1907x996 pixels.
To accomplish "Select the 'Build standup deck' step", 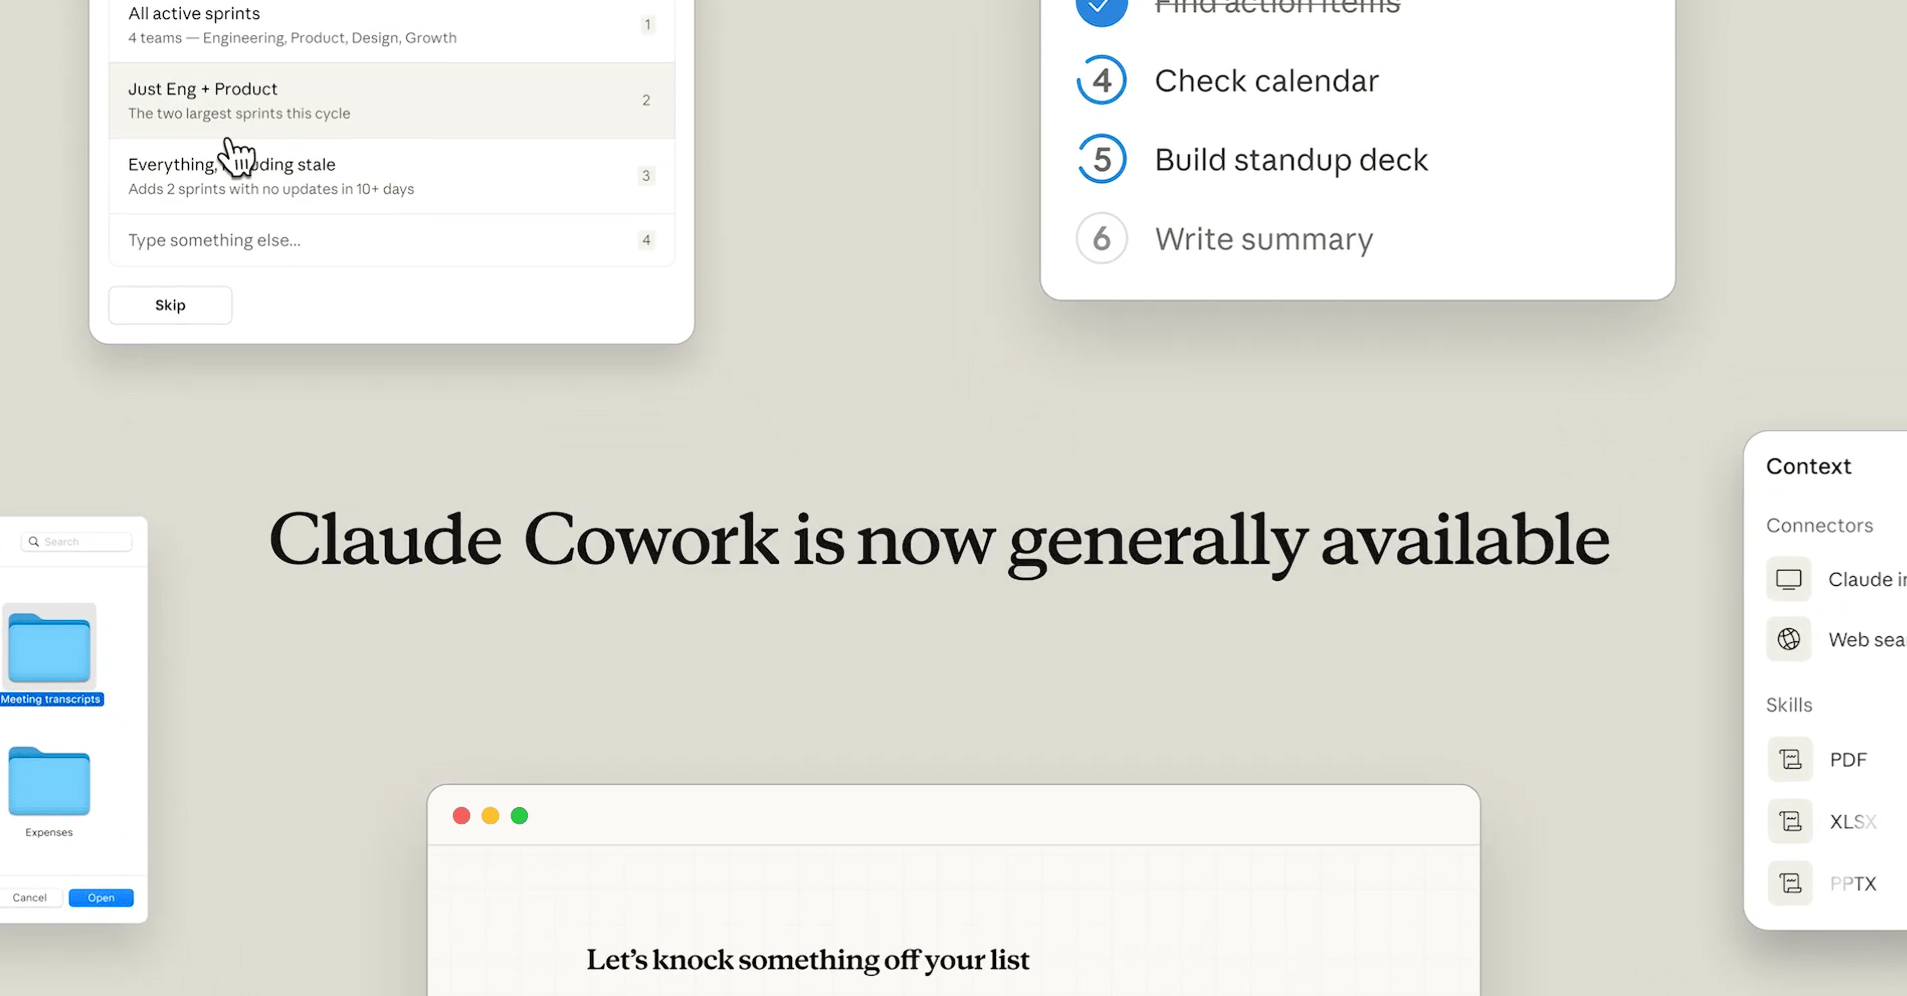I will [1291, 159].
